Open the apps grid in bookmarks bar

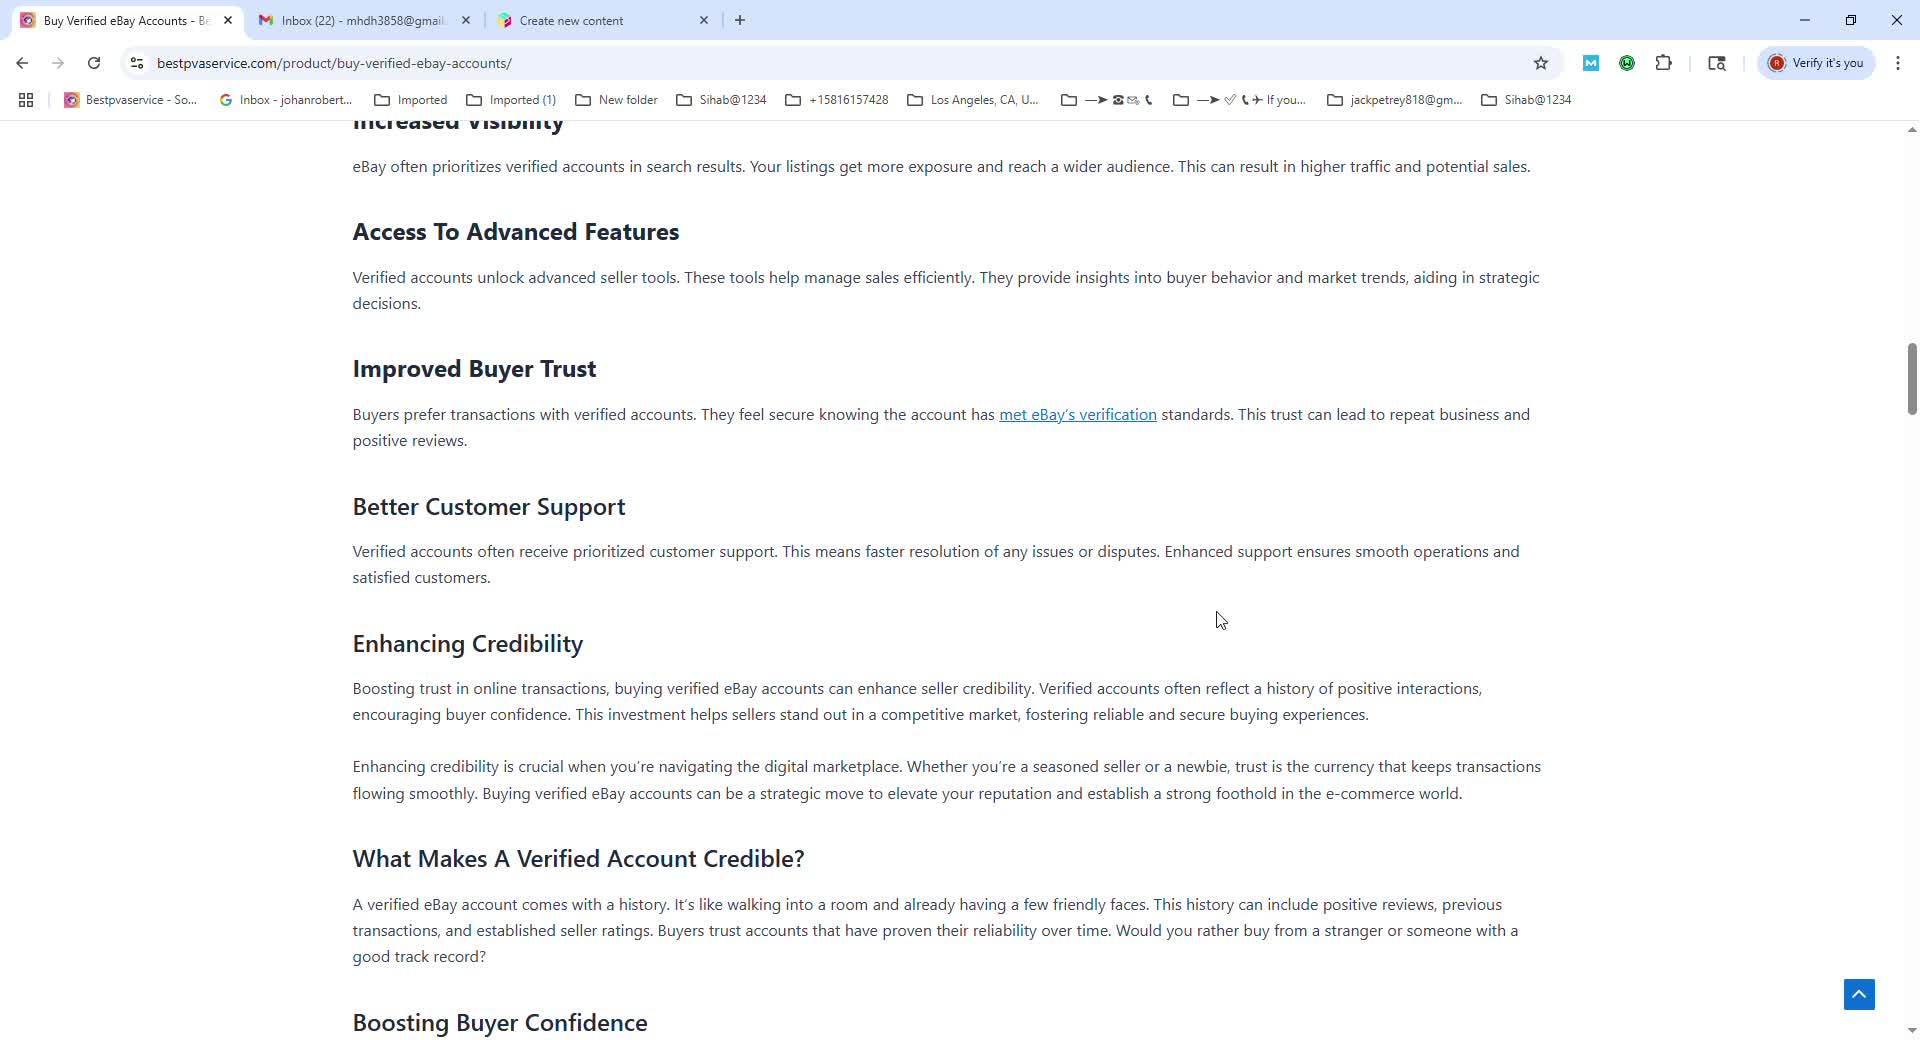click(x=26, y=100)
